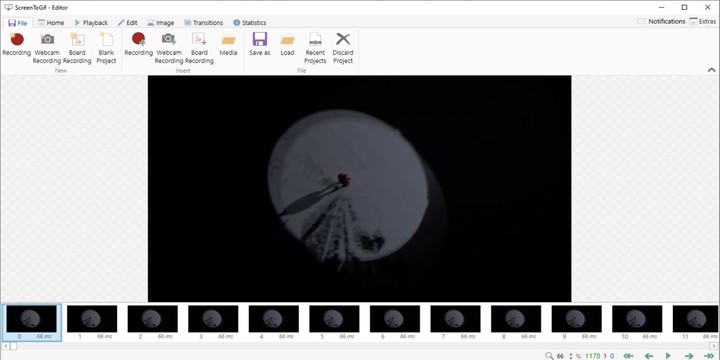The width and height of the screenshot is (720, 360).
Task: Jump to the last frame
Action: pyautogui.click(x=709, y=356)
